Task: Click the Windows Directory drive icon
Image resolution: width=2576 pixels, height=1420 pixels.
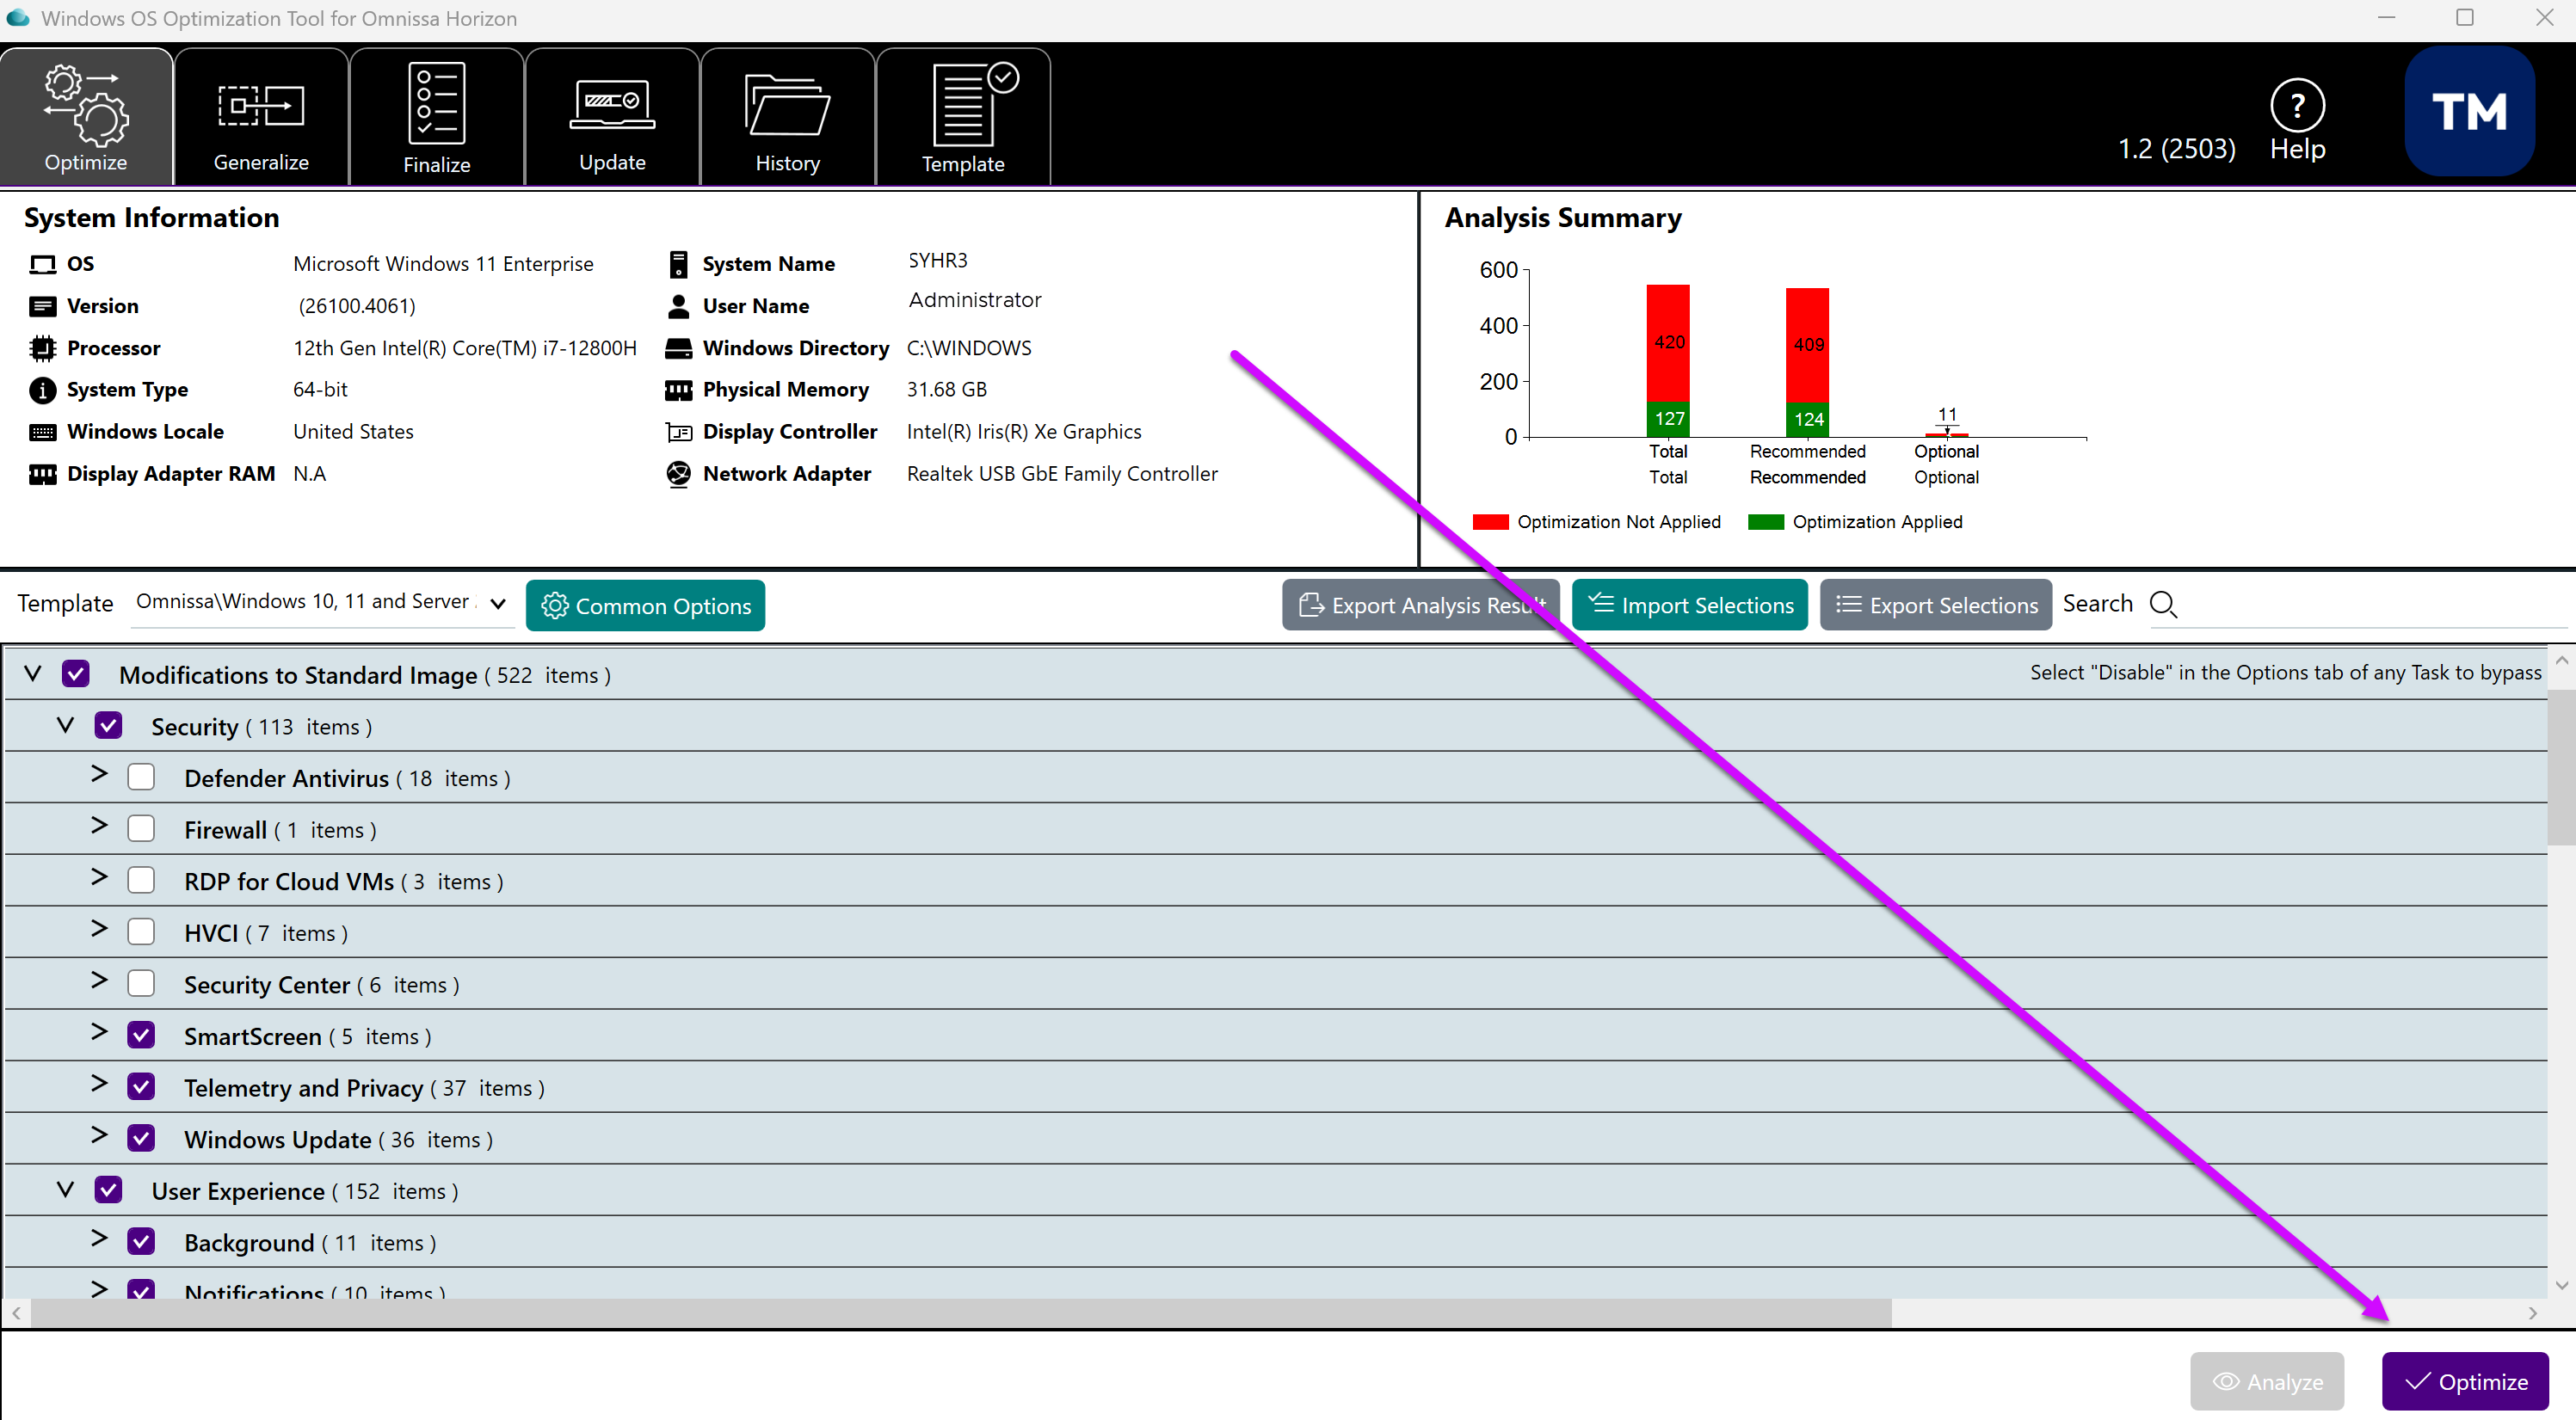Action: 679,348
